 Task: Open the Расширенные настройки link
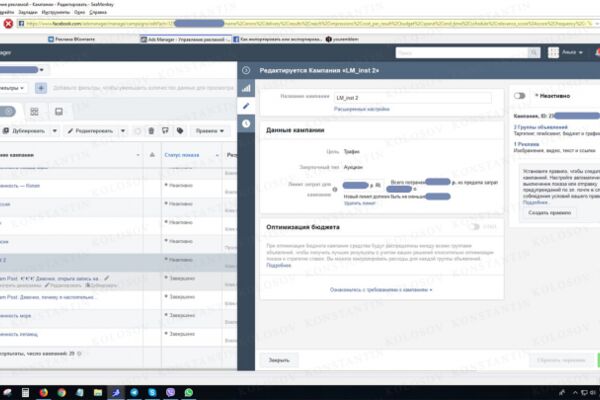pos(362,109)
